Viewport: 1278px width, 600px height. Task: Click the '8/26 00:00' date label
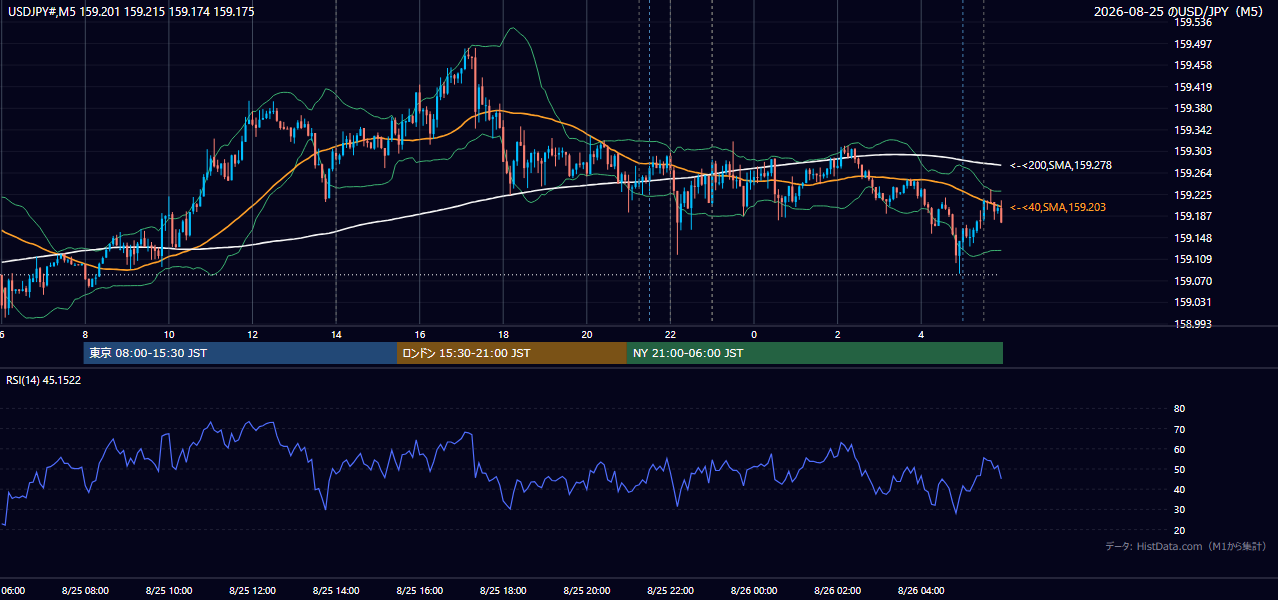[754, 591]
